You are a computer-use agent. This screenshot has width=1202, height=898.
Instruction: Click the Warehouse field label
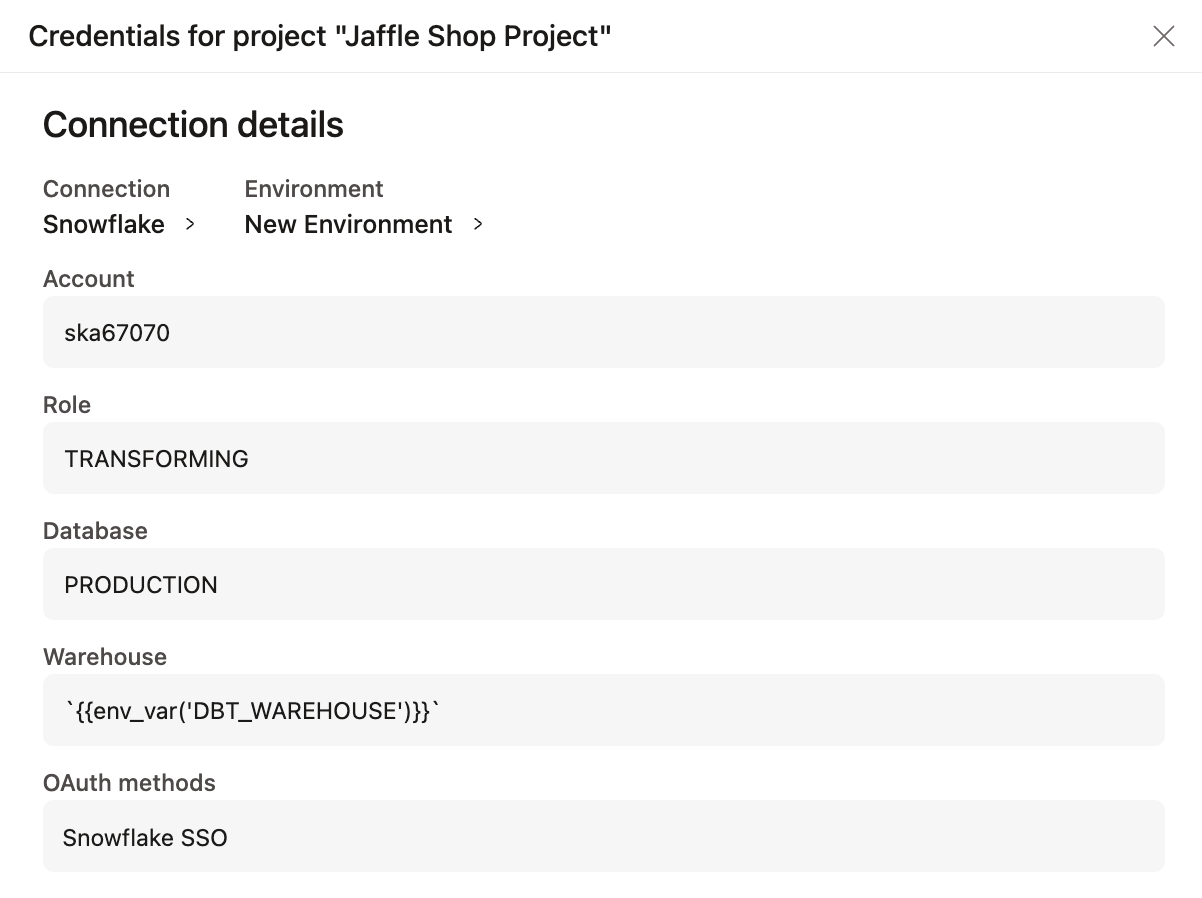tap(105, 657)
